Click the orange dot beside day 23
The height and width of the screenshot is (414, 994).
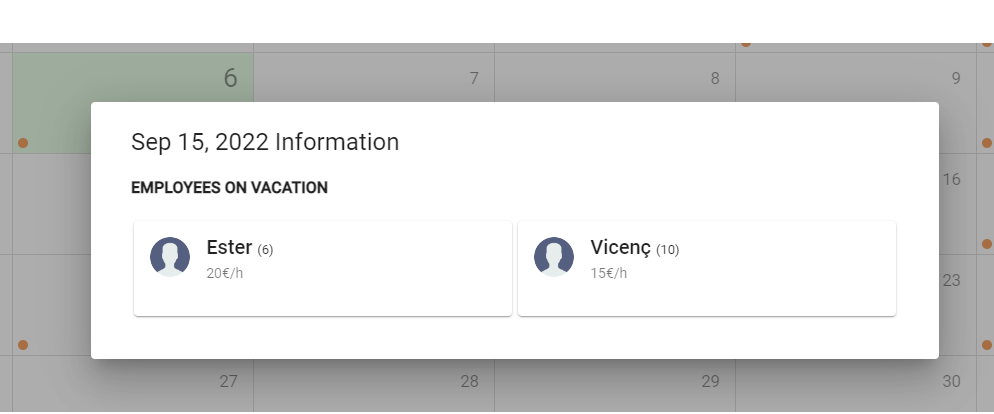click(x=987, y=345)
